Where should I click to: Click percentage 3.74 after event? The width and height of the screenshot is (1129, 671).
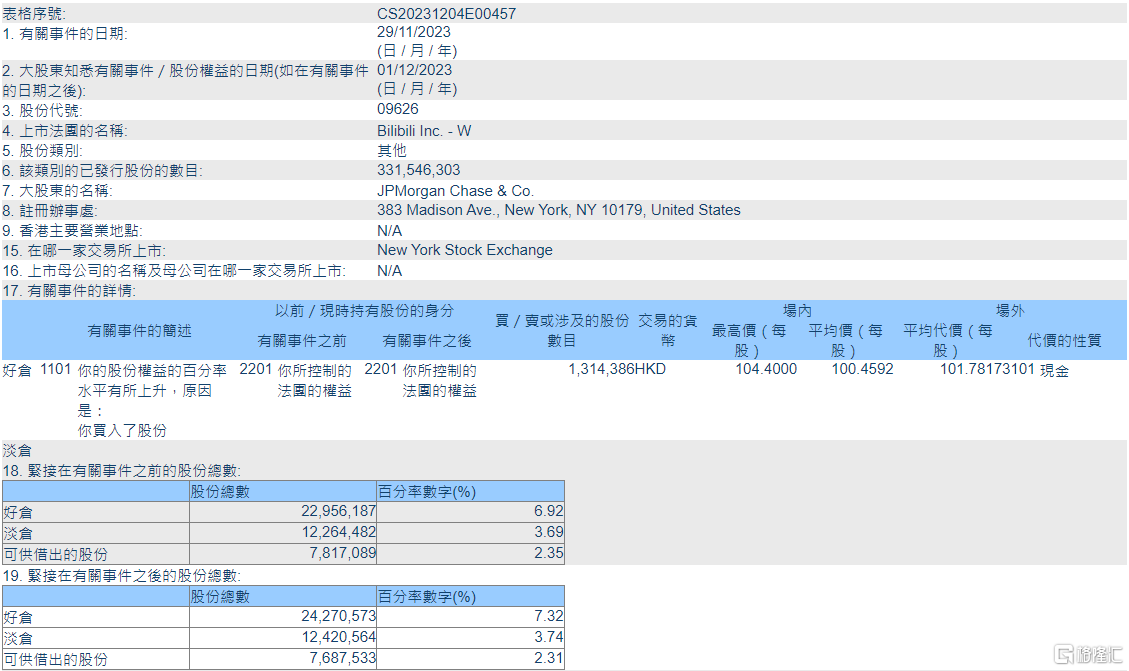549,637
